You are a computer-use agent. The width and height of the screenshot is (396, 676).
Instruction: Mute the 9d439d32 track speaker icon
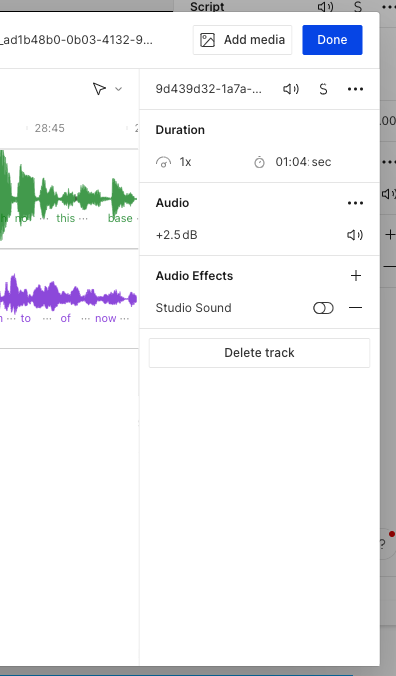(x=291, y=89)
